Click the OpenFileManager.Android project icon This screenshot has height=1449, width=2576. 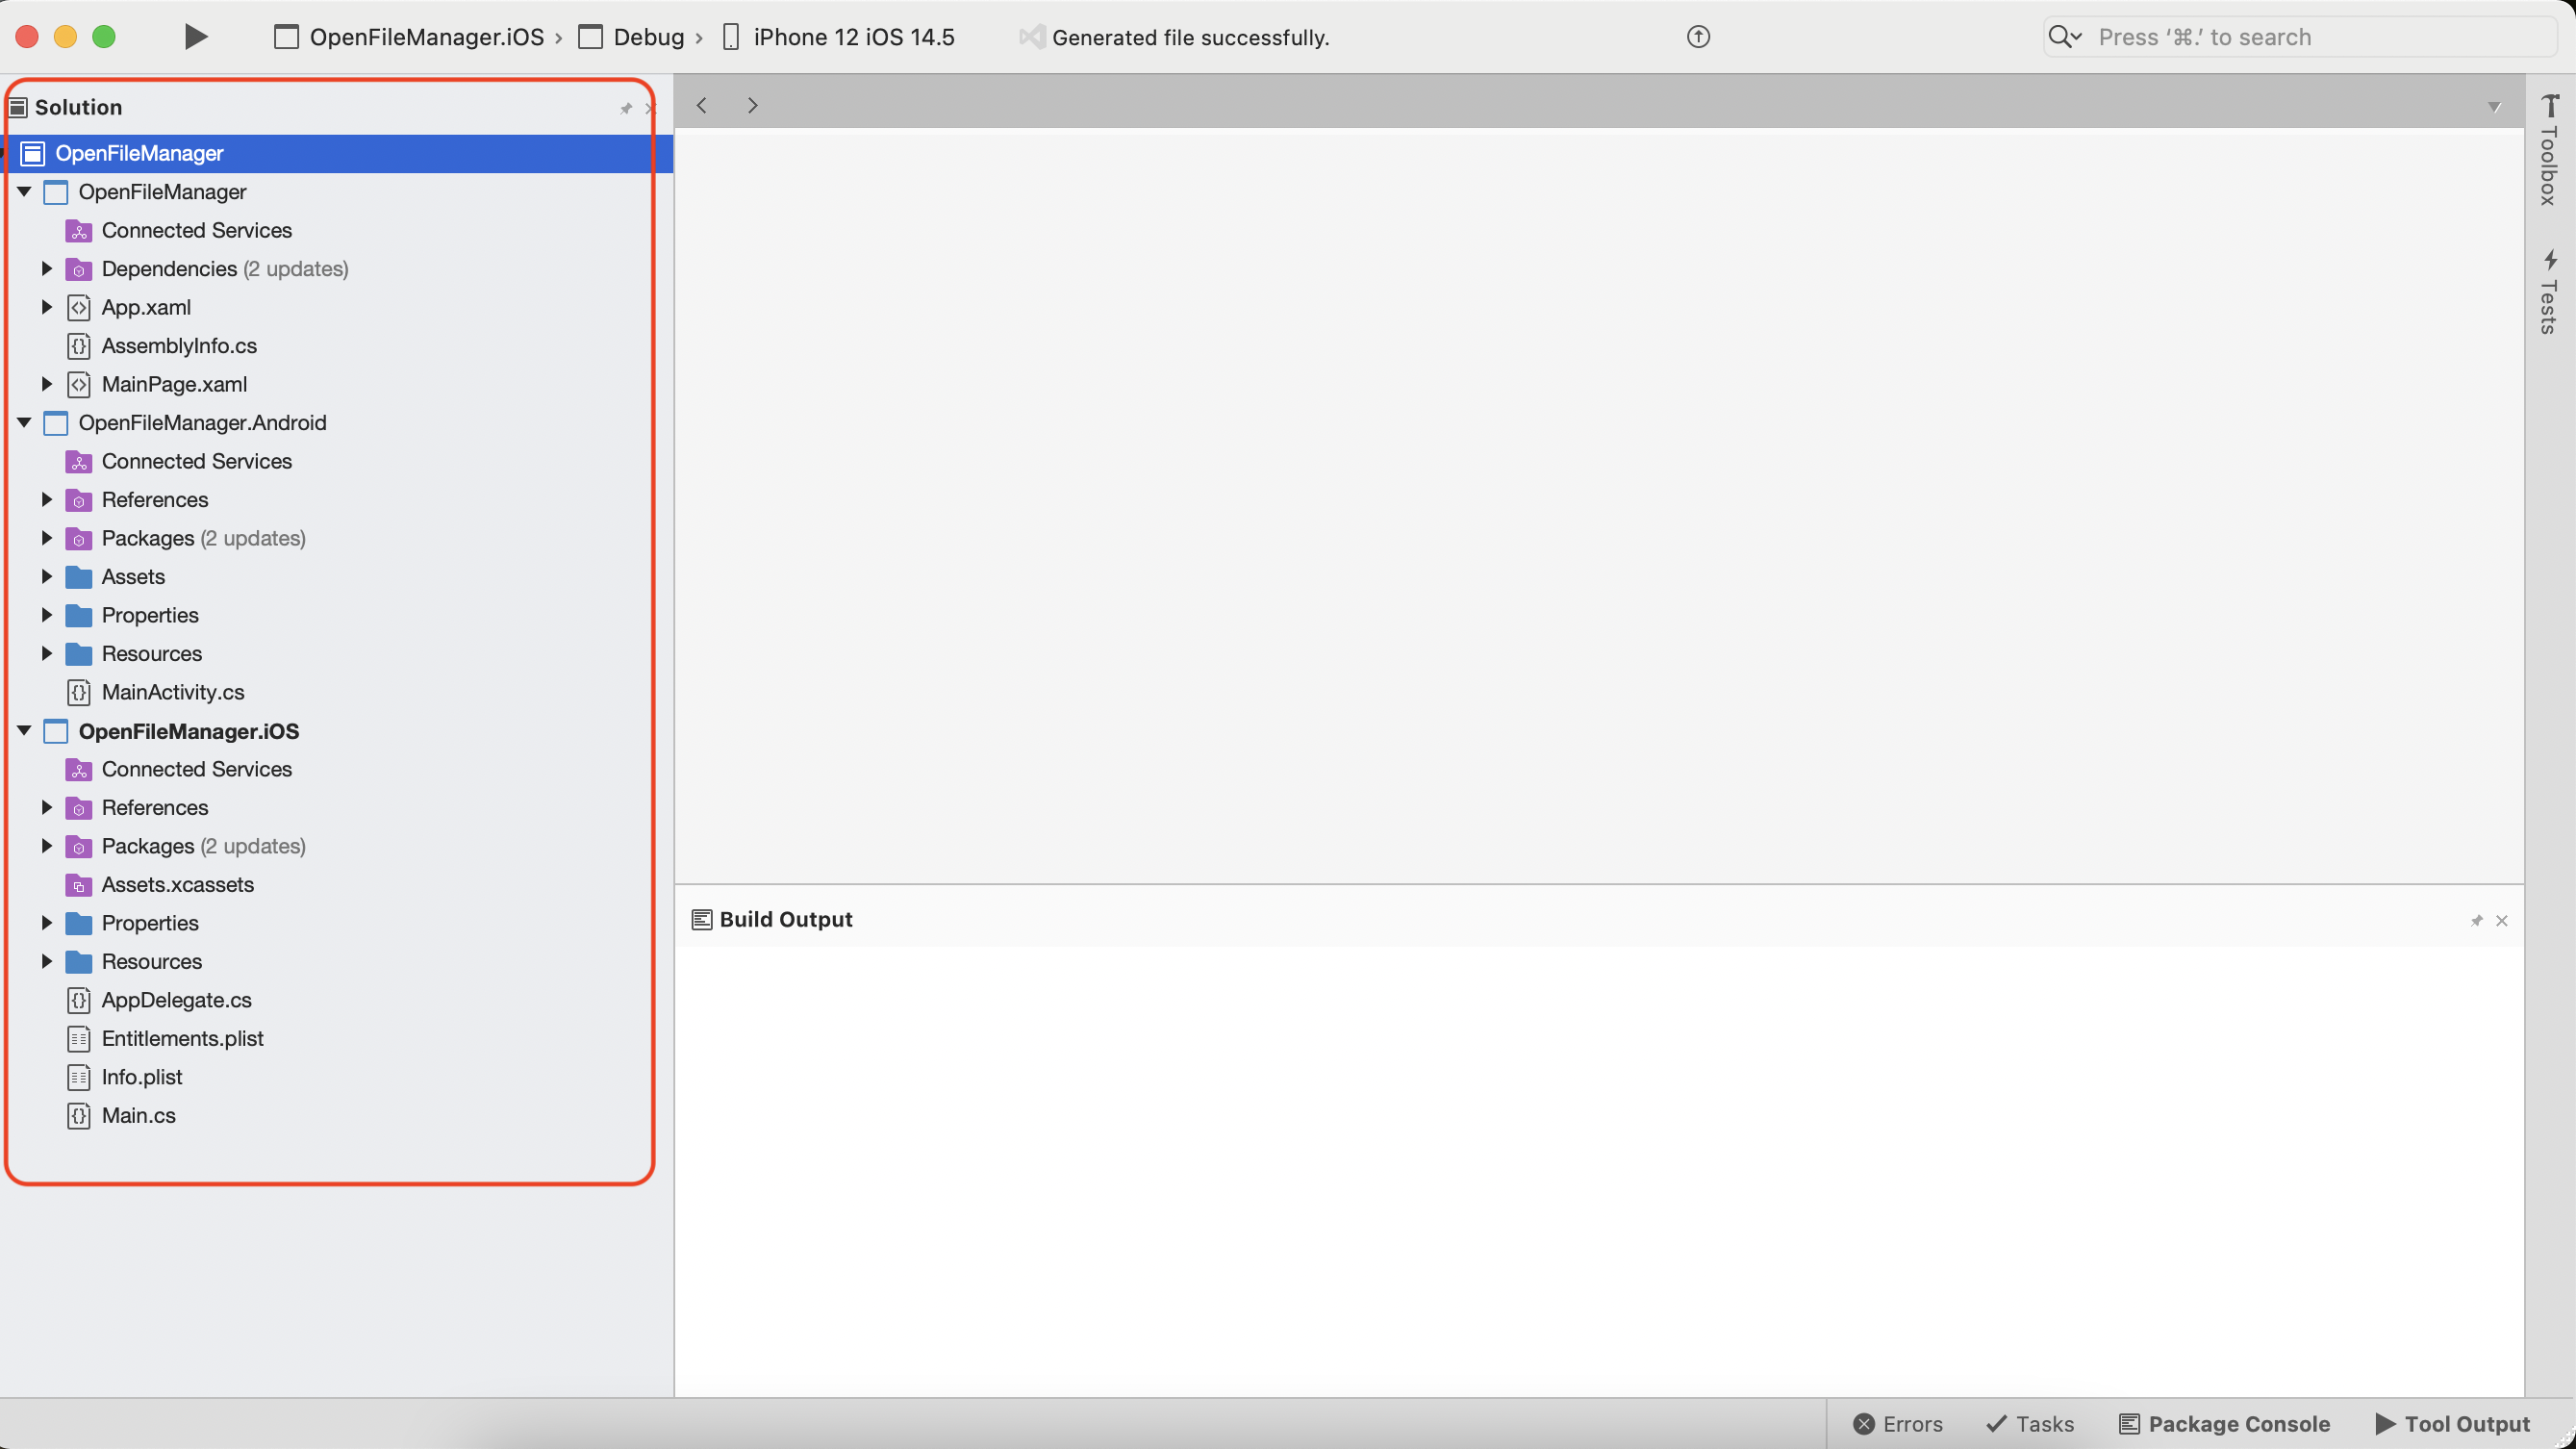56,423
